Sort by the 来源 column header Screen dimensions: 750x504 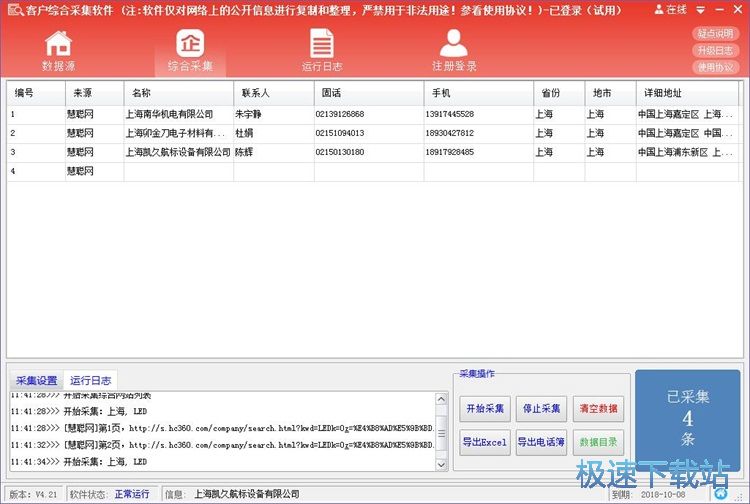[95, 93]
